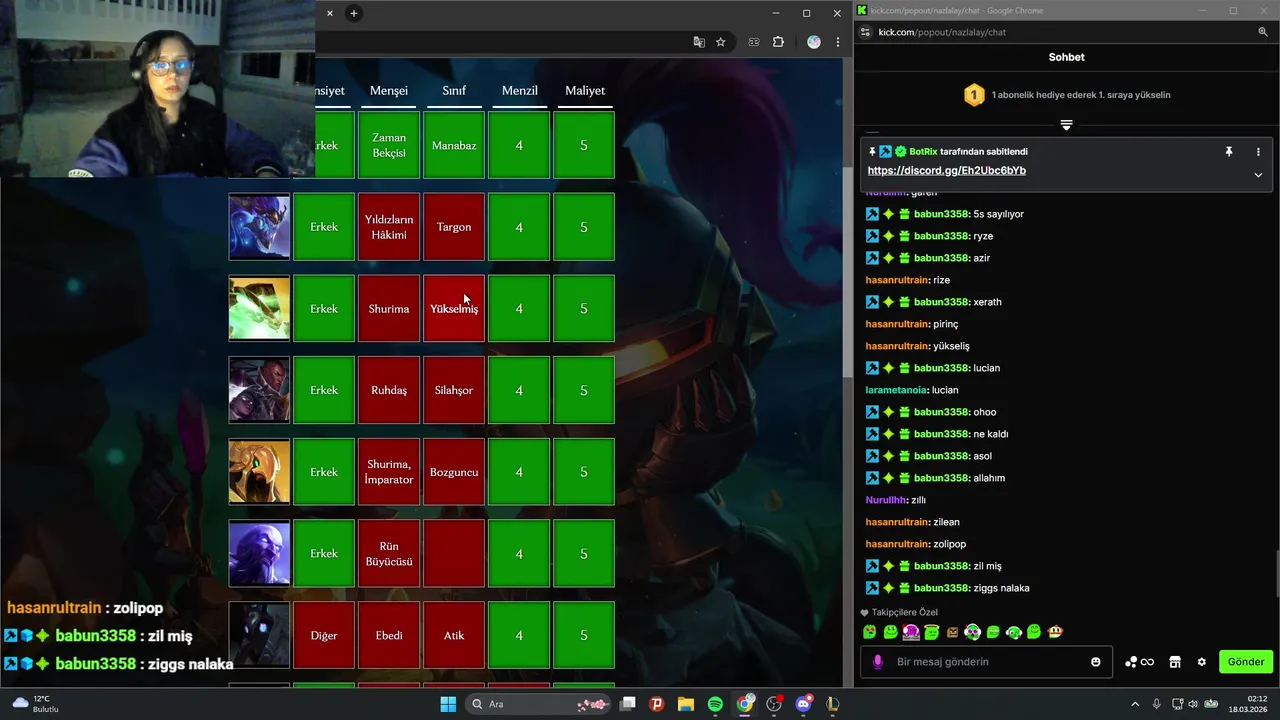Focus the 'Bir mesaj gönderin' input
Viewport: 1280px width, 720px height.
[x=985, y=662]
